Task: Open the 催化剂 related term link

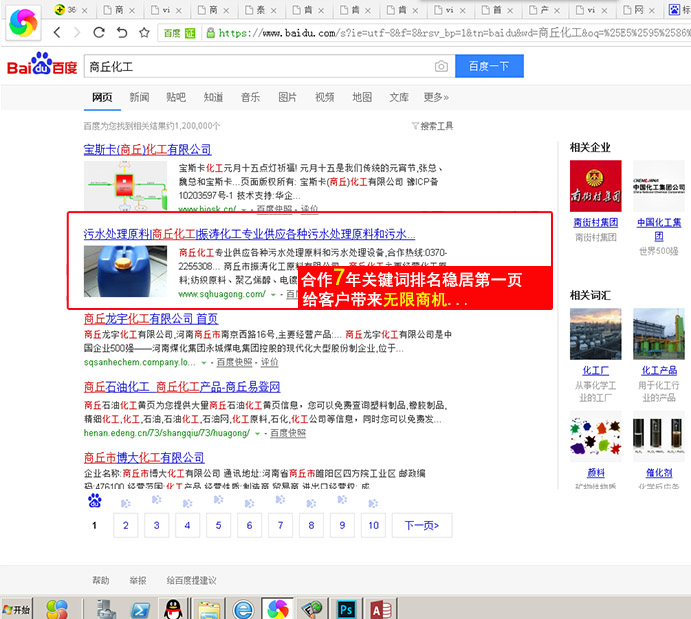Action: (659, 473)
